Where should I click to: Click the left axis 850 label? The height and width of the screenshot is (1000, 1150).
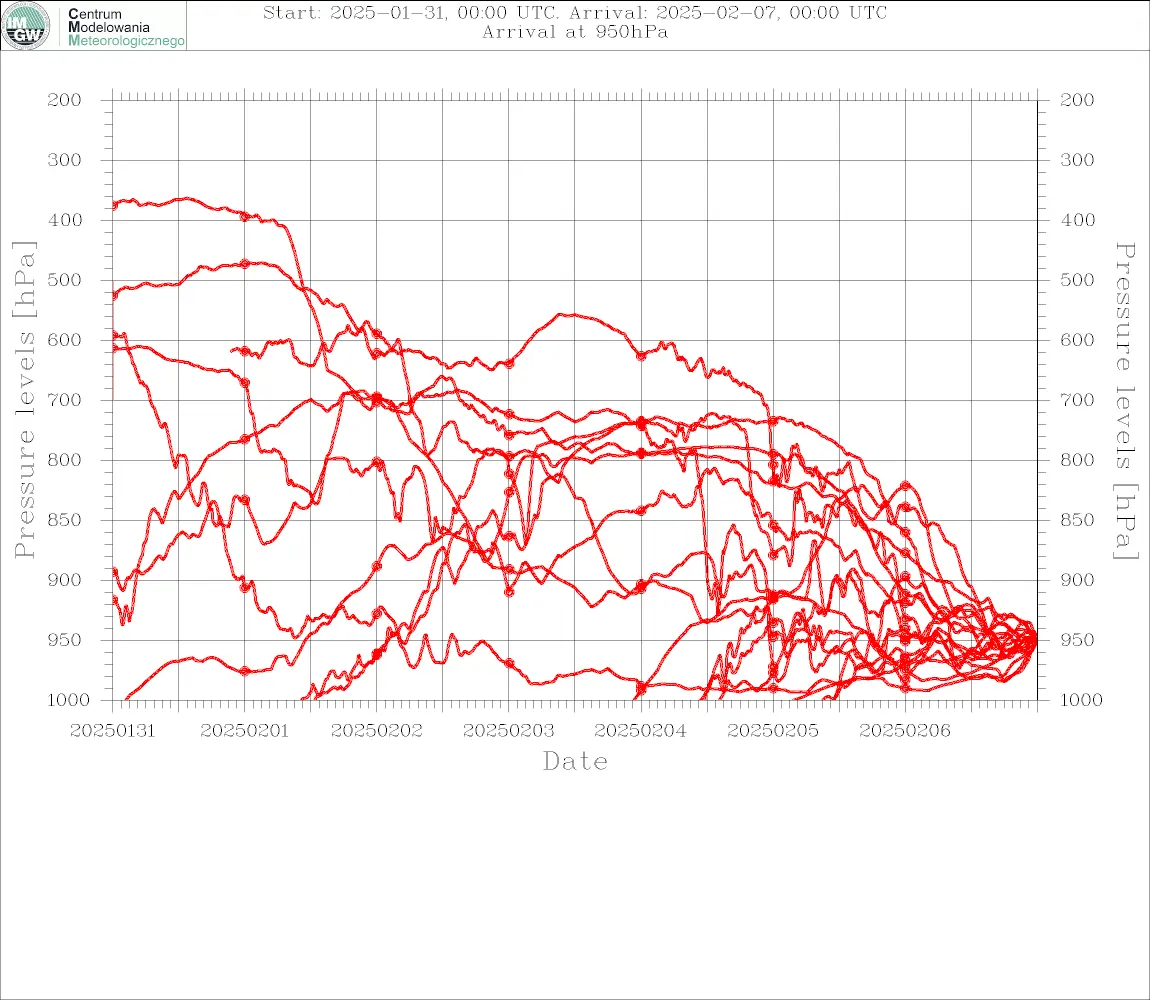click(x=65, y=520)
